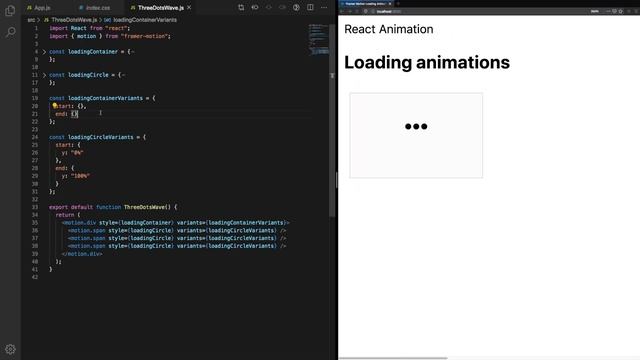The width and height of the screenshot is (640, 360).
Task: Open the Search view in activity bar
Action: [x=11, y=32]
